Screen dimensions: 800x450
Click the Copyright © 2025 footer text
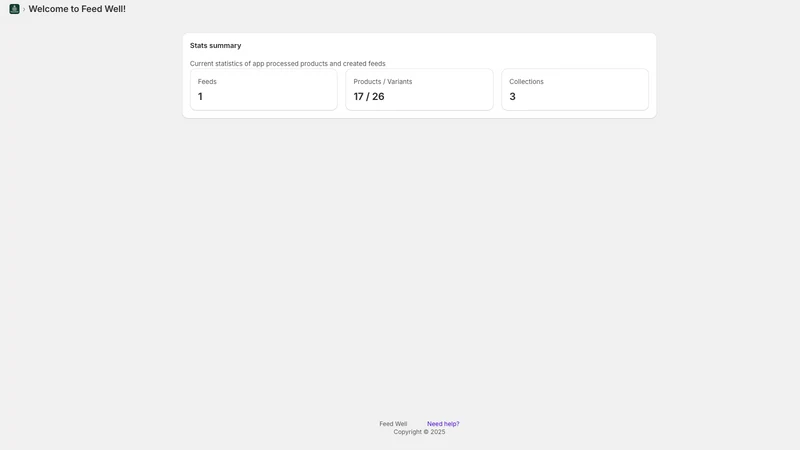coord(419,432)
